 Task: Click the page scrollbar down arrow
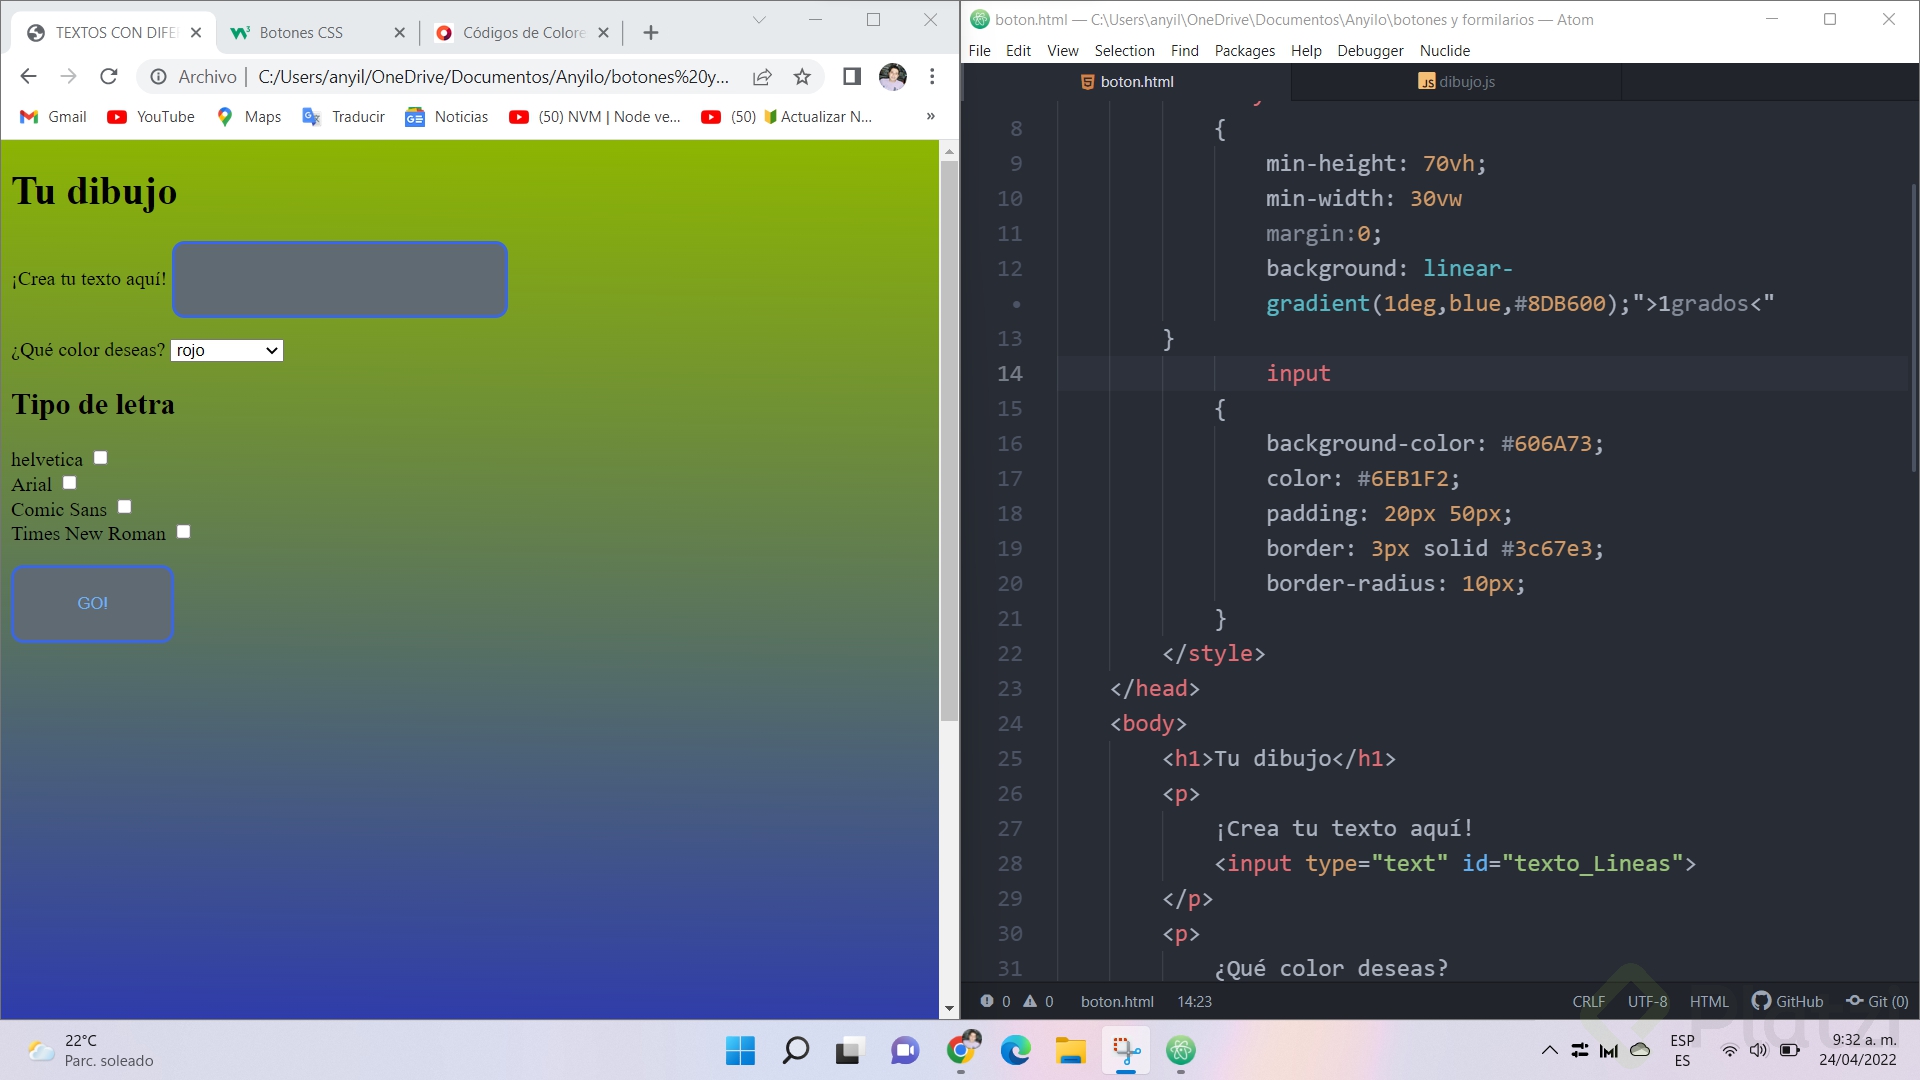pyautogui.click(x=949, y=1009)
